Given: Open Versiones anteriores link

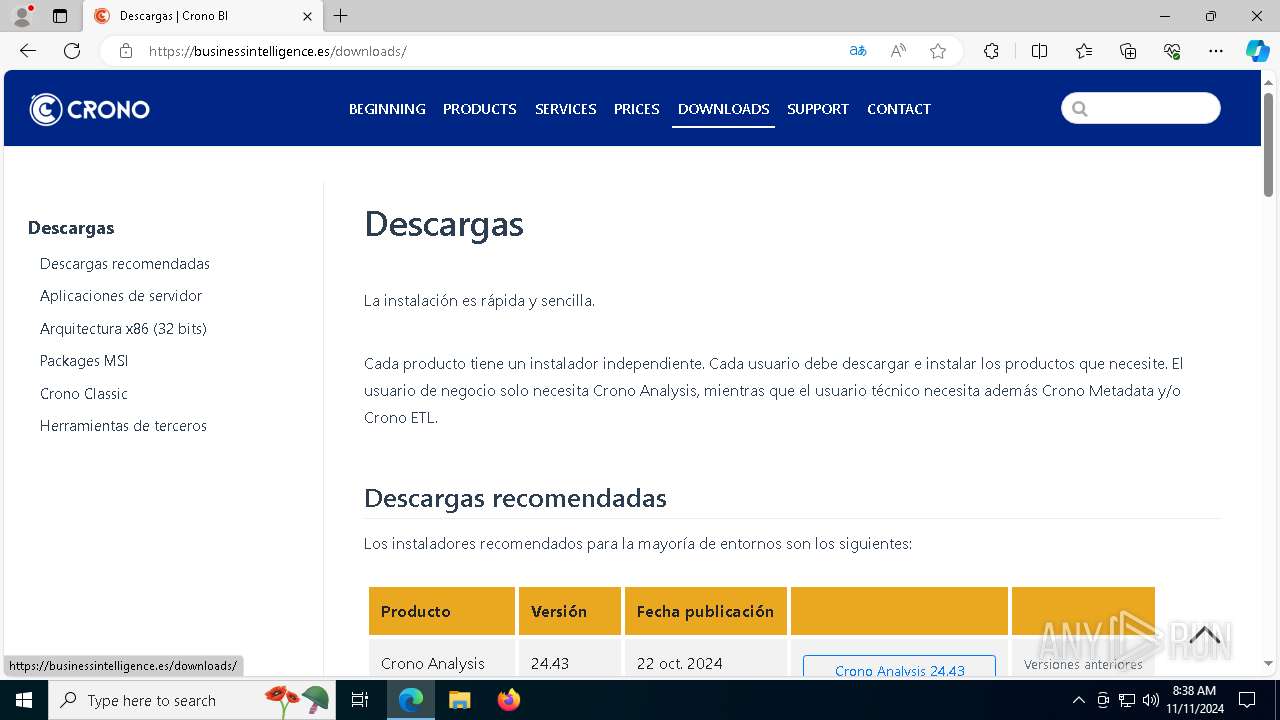Looking at the screenshot, I should pos(1083,664).
